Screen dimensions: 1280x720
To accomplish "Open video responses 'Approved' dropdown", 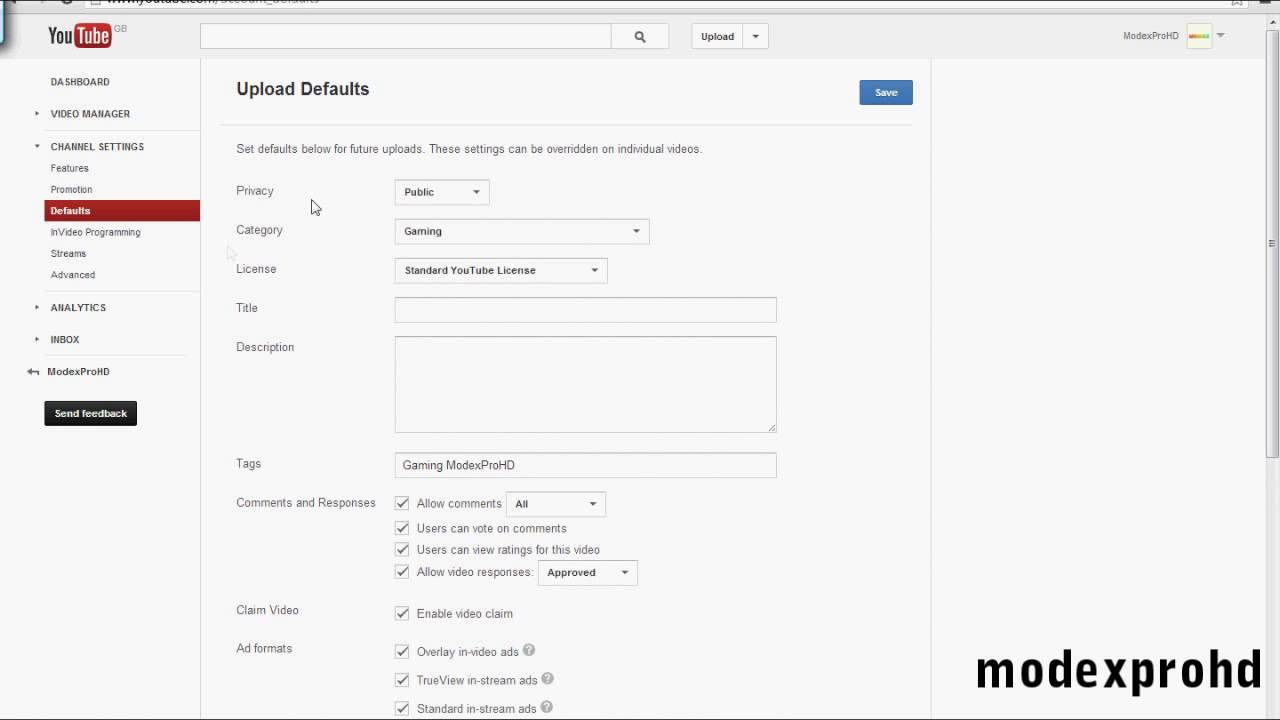I will [588, 573].
